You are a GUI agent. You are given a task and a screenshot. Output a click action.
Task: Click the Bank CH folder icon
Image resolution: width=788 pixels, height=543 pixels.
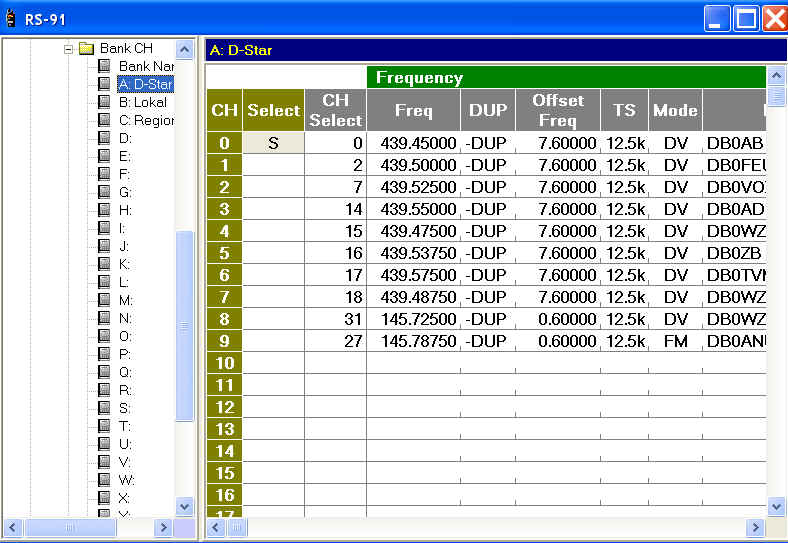(x=86, y=48)
